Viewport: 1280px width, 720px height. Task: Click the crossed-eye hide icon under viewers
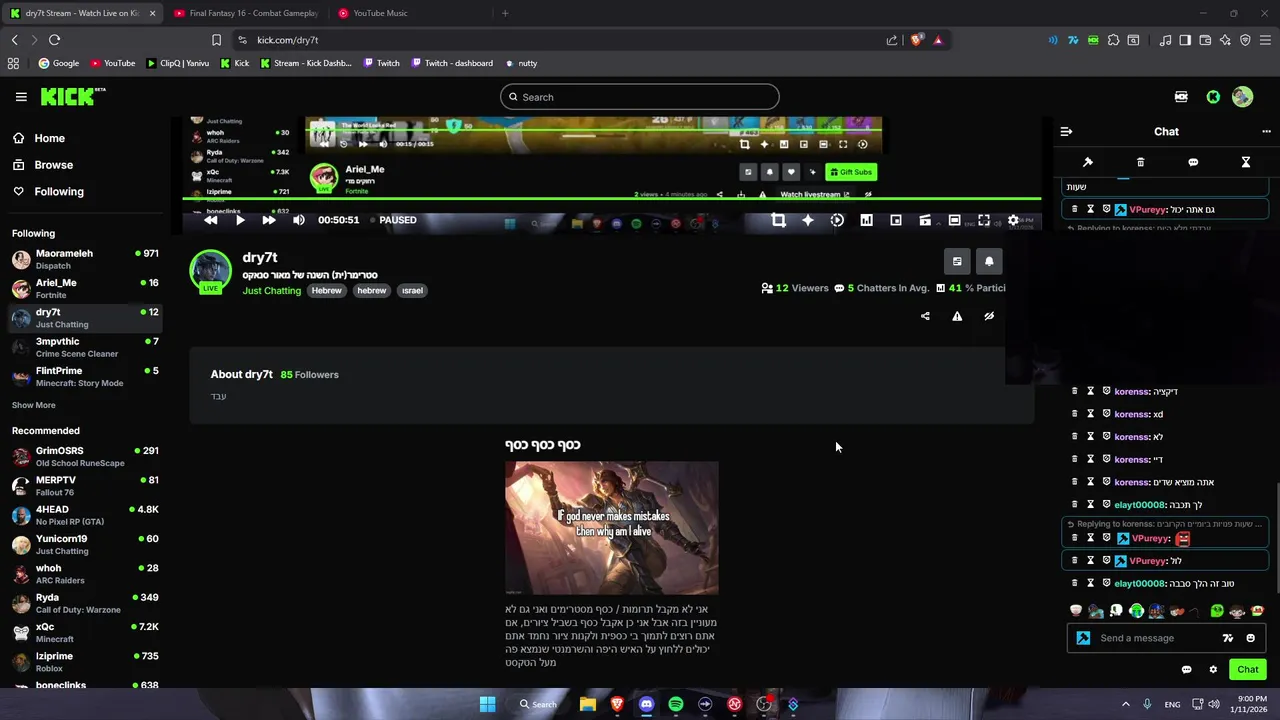[989, 316]
